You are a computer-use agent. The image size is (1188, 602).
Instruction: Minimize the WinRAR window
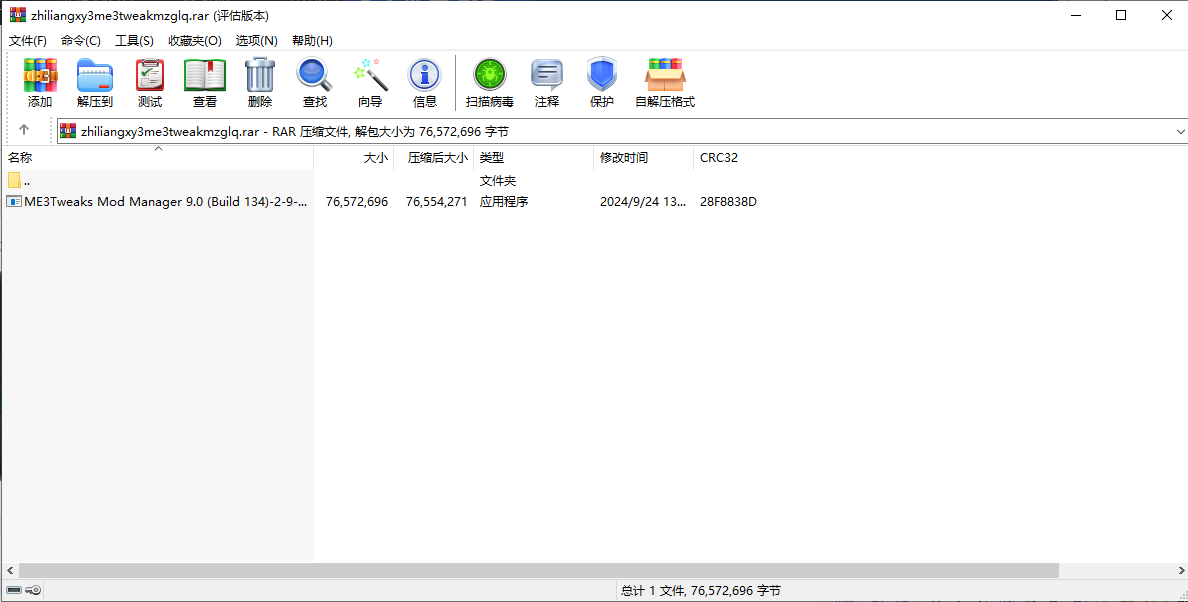(1075, 15)
